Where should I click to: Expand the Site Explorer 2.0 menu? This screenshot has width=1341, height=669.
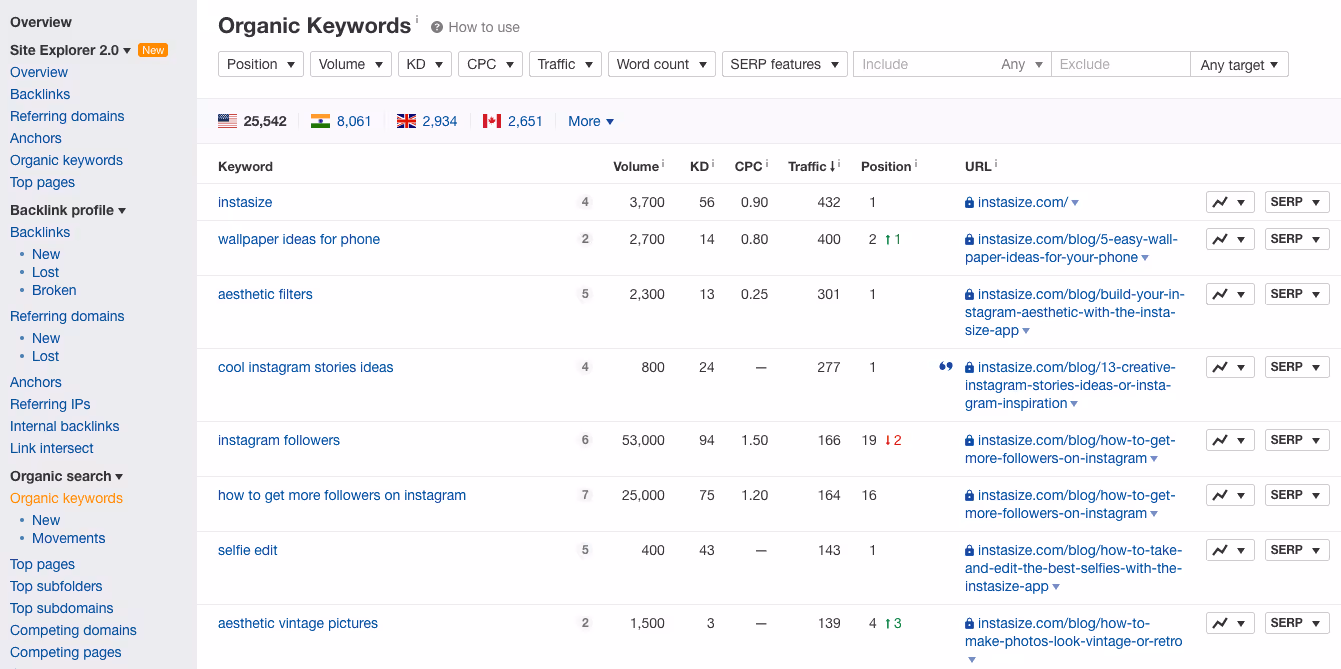[70, 50]
